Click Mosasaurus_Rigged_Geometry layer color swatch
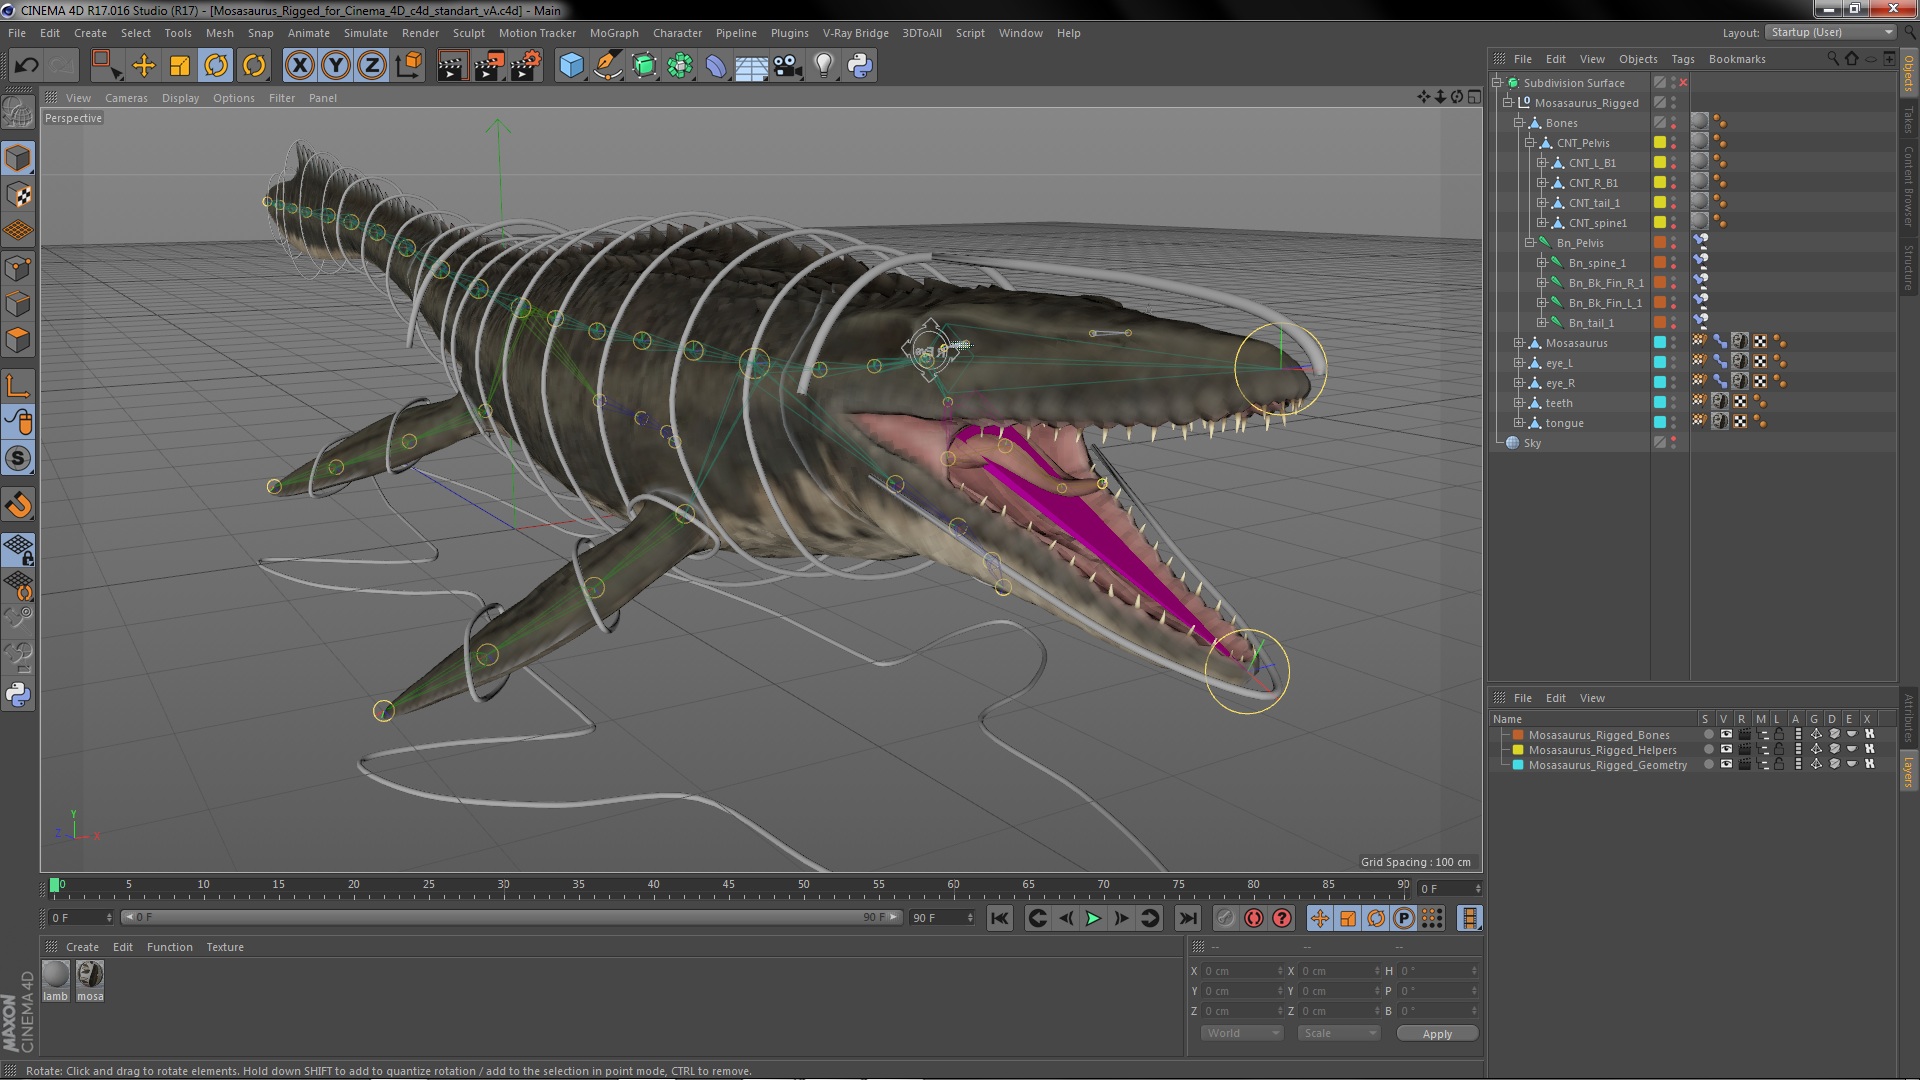This screenshot has height=1080, width=1920. point(1517,765)
